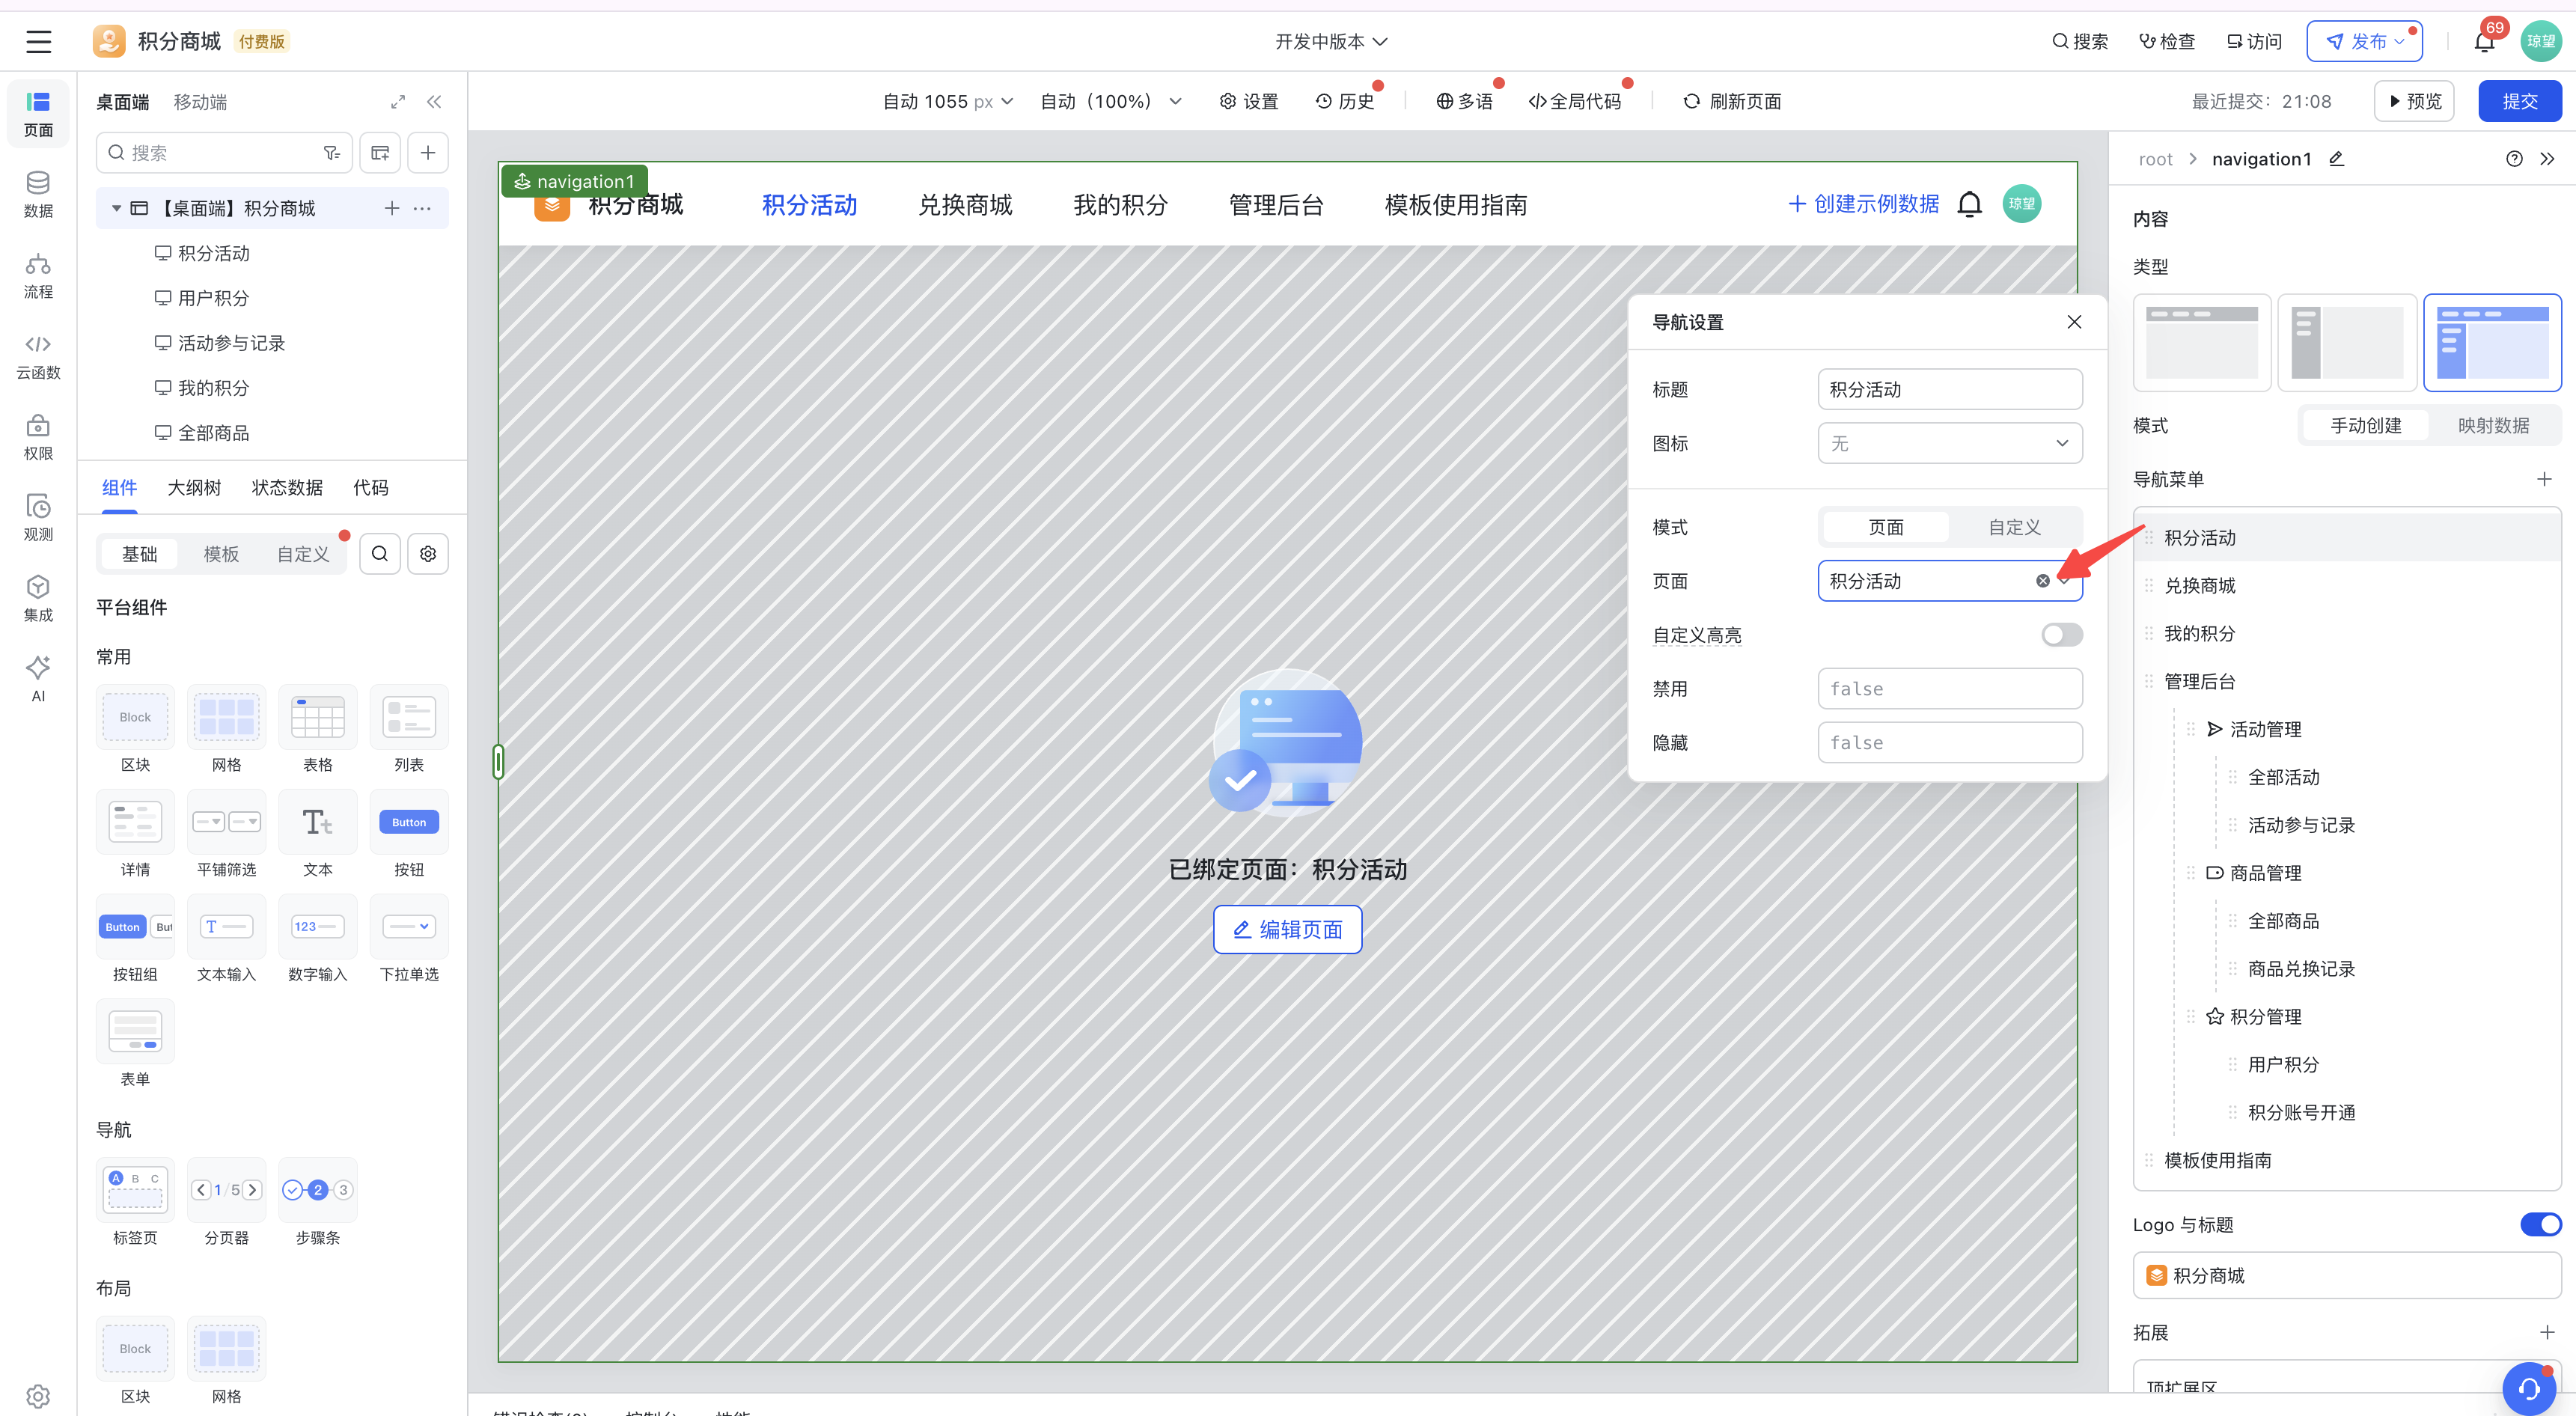This screenshot has width=2576, height=1416.
Task: Collapse the right properties panel
Action: click(x=2547, y=159)
